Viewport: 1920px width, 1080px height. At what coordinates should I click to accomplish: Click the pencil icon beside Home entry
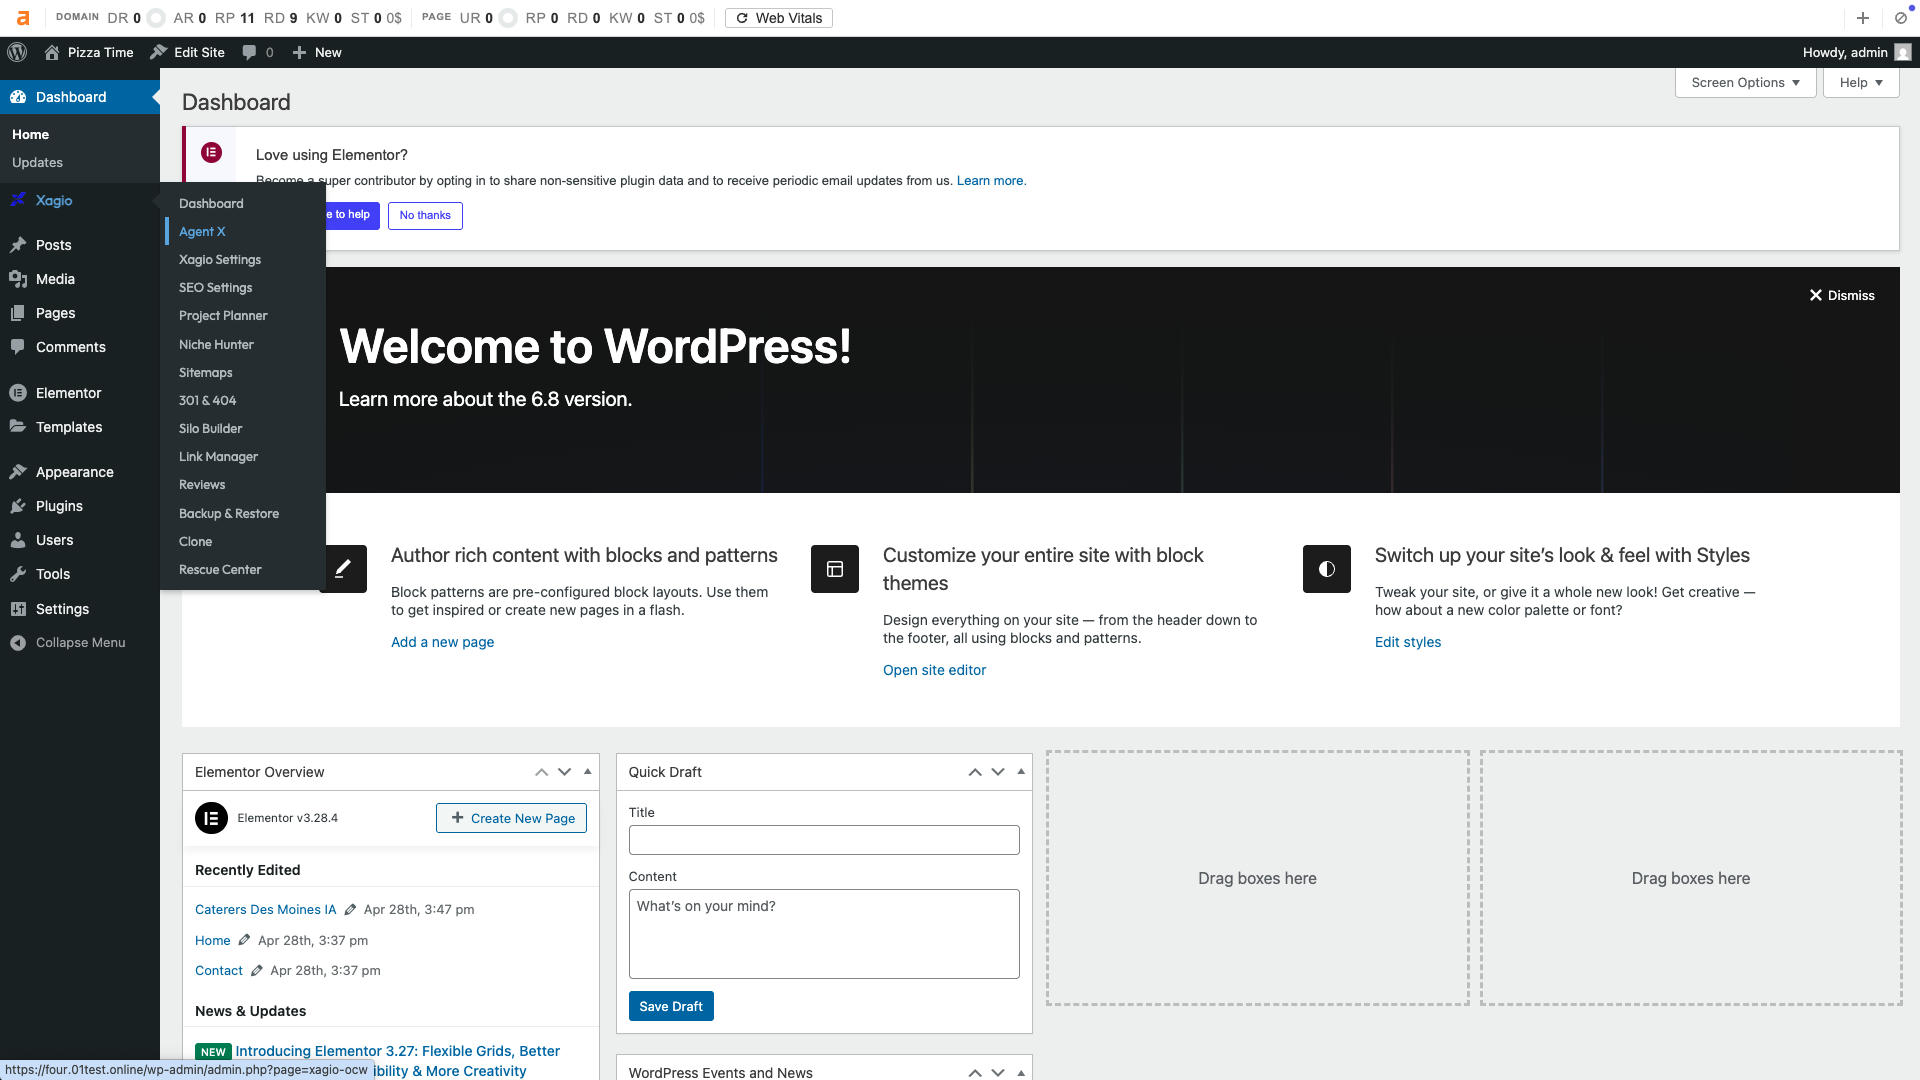[244, 940]
